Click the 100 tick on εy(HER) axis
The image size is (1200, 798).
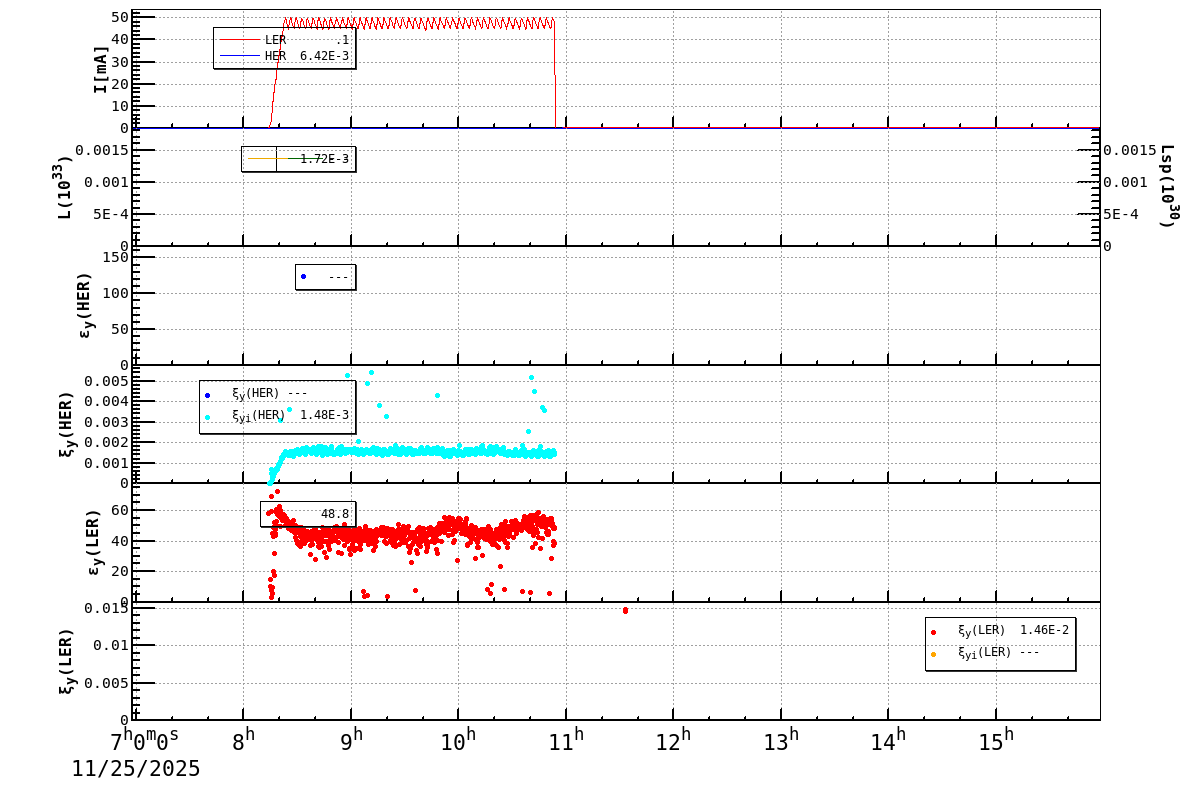pyautogui.click(x=115, y=293)
